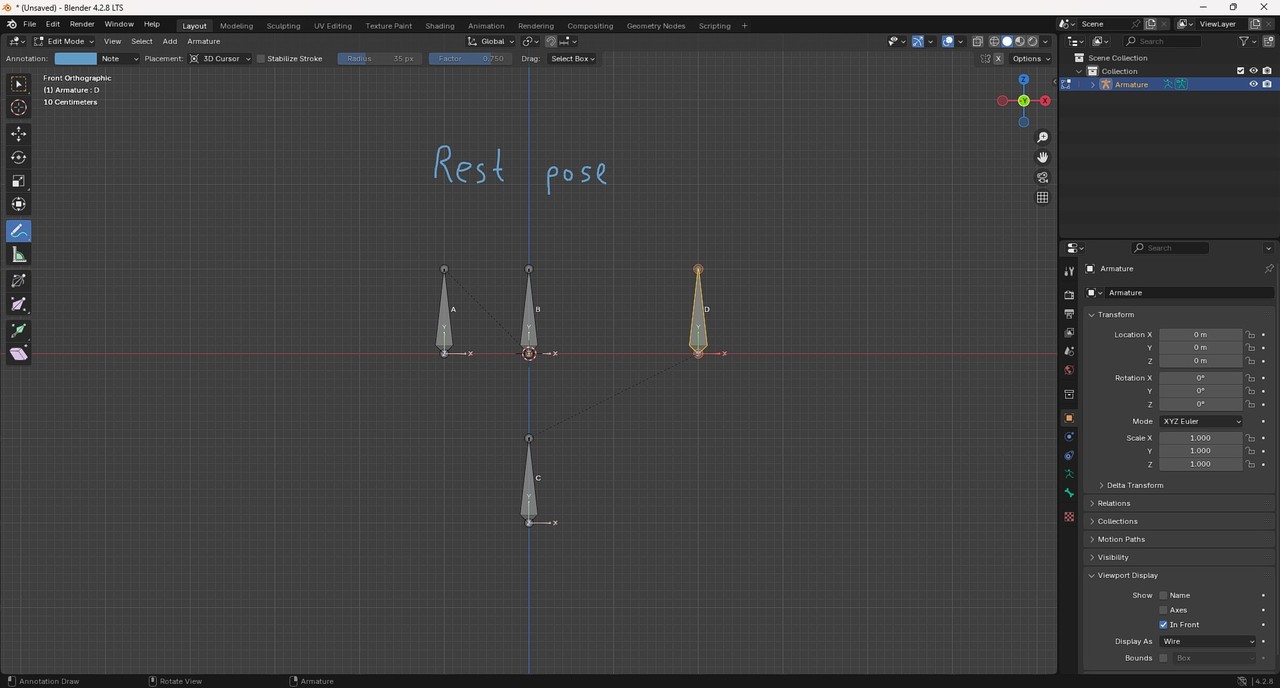Click the zoom viewport magnifier icon
The height and width of the screenshot is (688, 1280).
click(x=1042, y=137)
